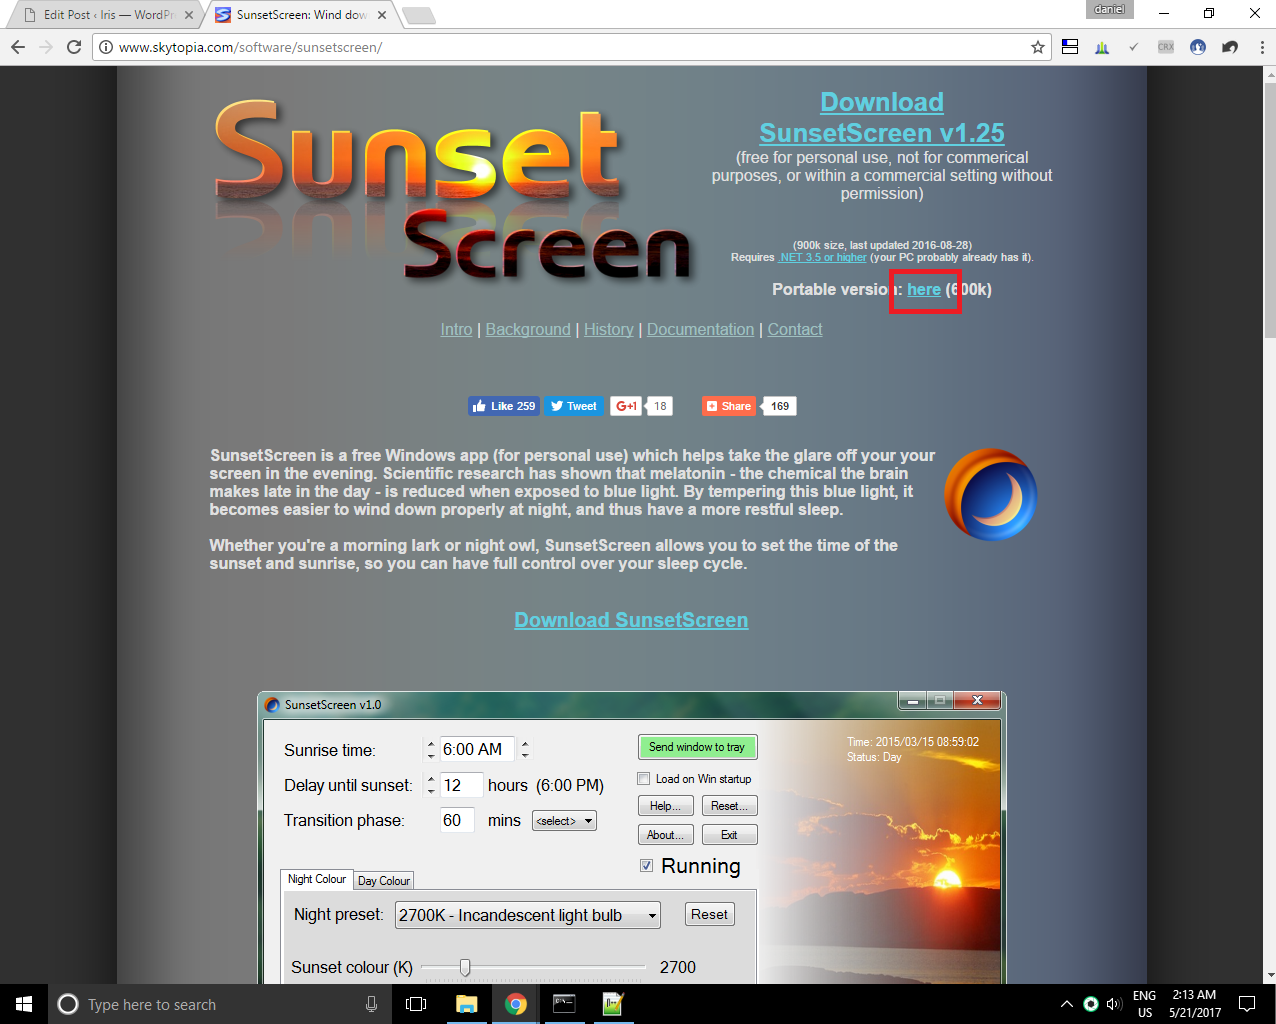Click the Exit button

pos(729,835)
